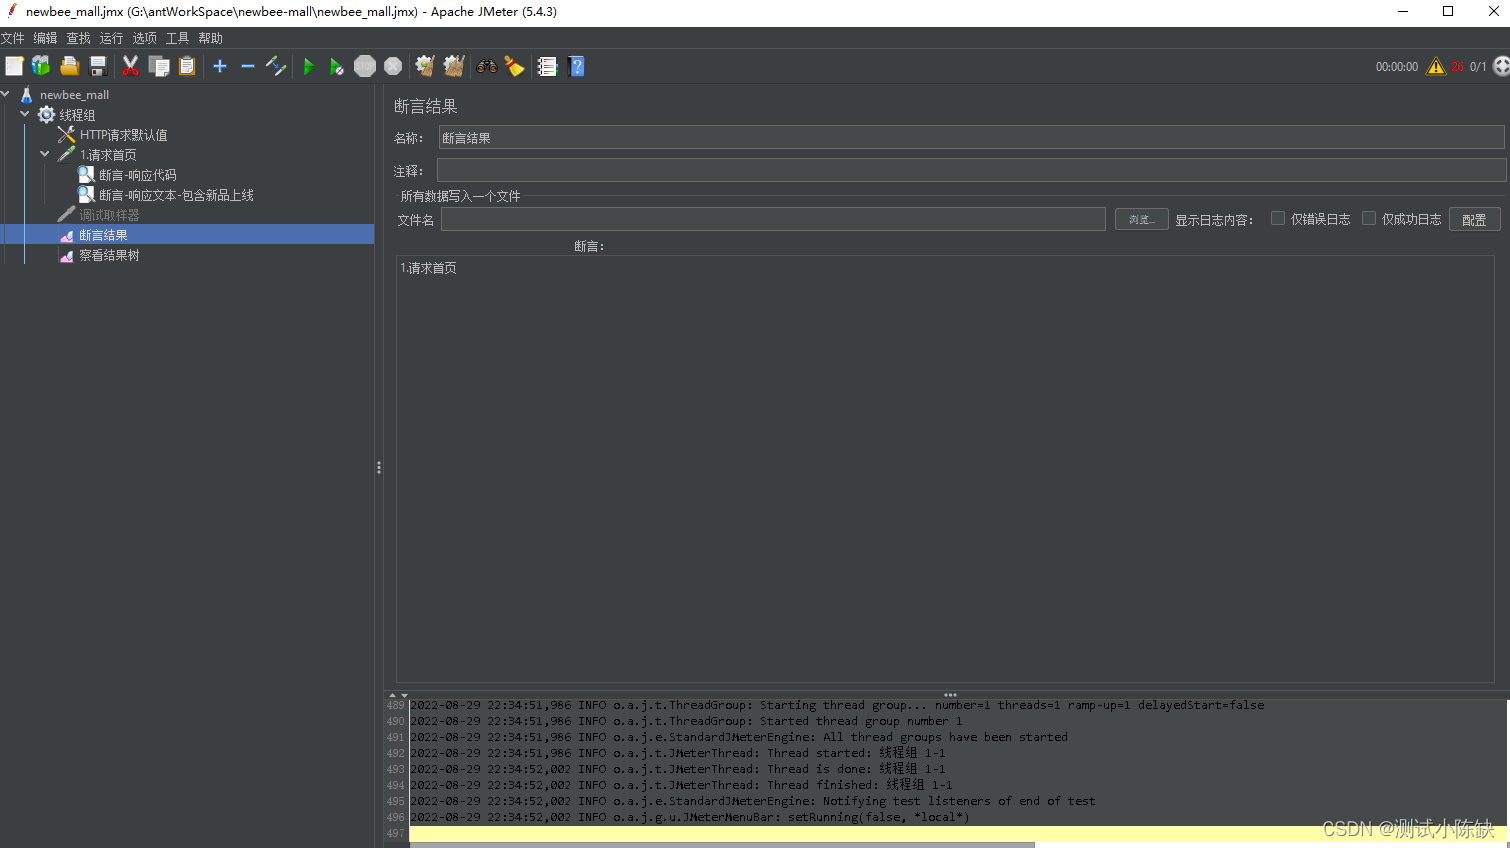Open the templates icon
The width and height of the screenshot is (1510, 848).
[41, 66]
